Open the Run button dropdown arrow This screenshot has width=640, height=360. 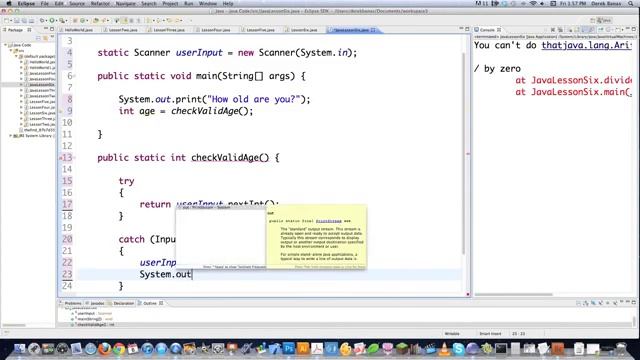coord(56,20)
